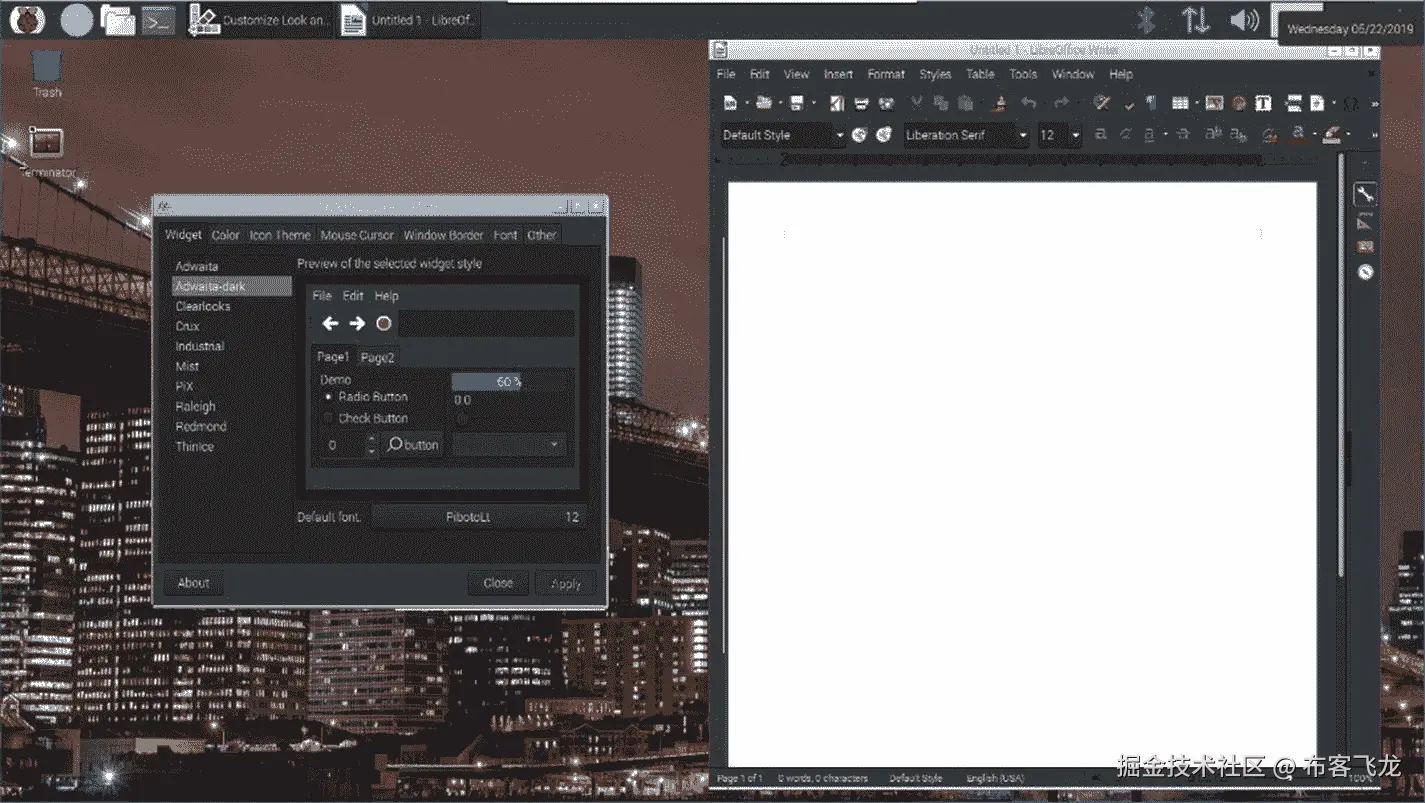
Task: Click the Insert Table icon
Action: pyautogui.click(x=1180, y=103)
